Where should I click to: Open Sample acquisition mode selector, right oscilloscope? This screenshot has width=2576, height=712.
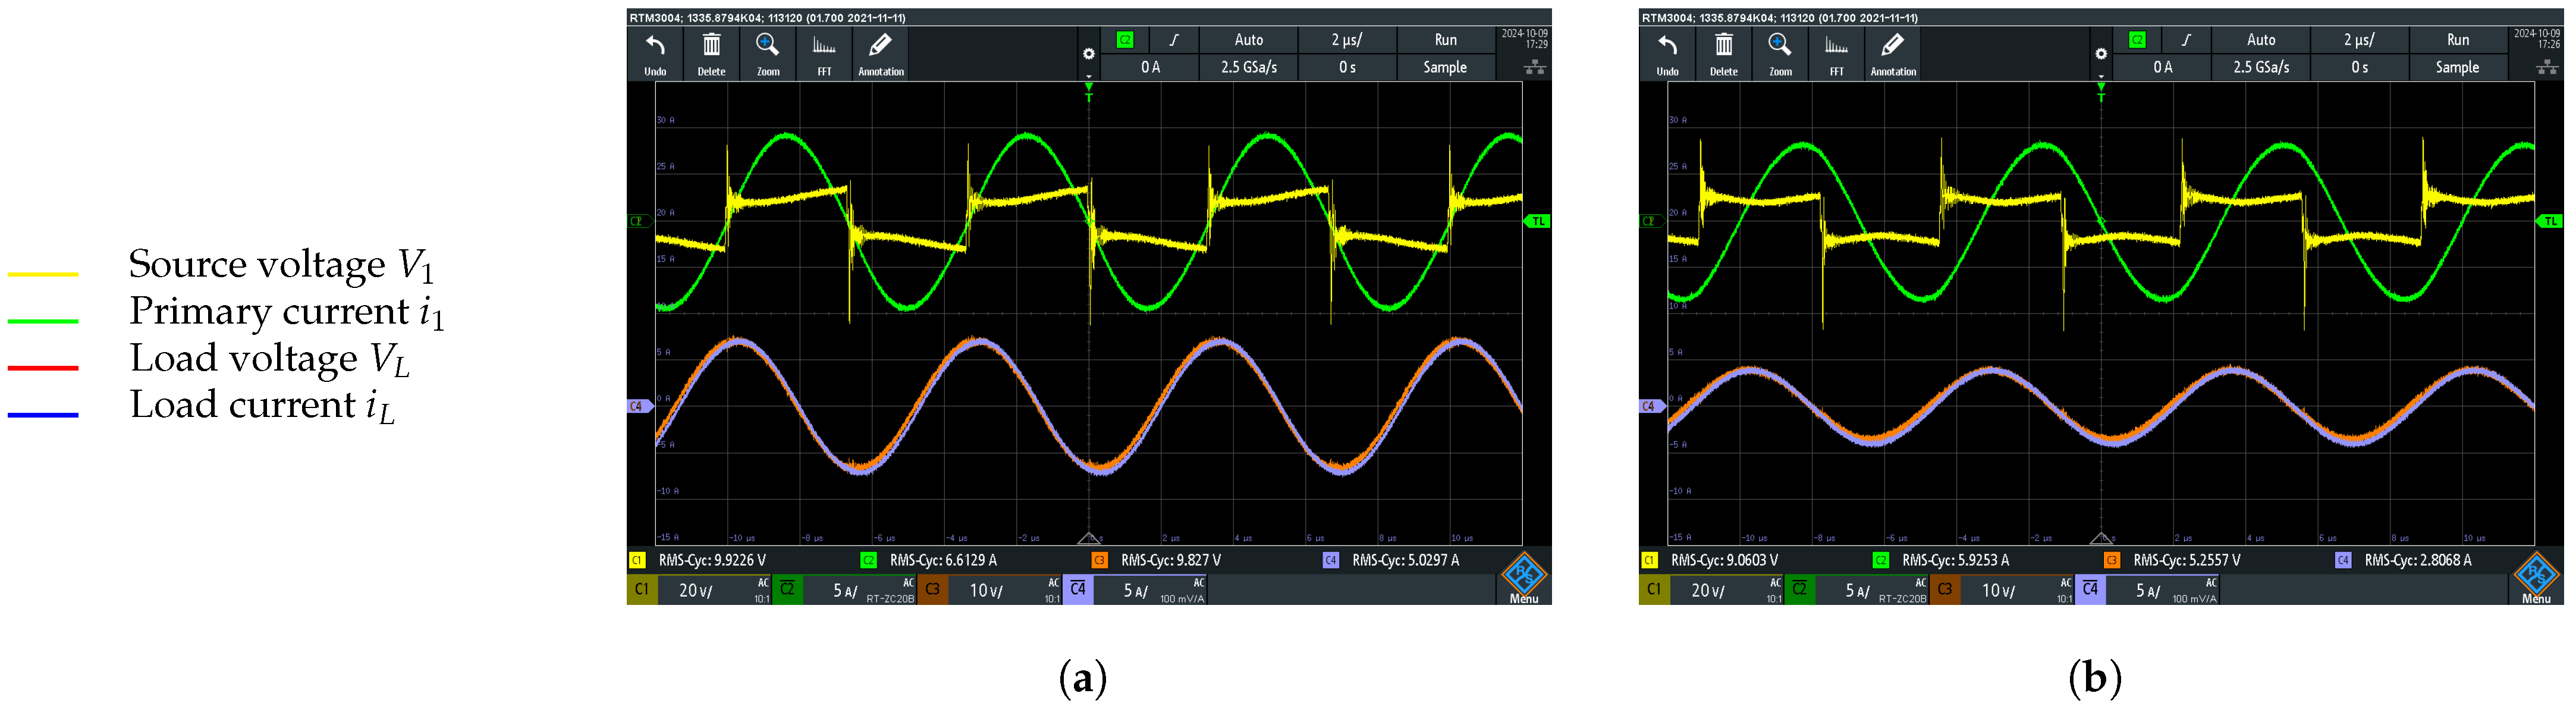(x=2456, y=67)
